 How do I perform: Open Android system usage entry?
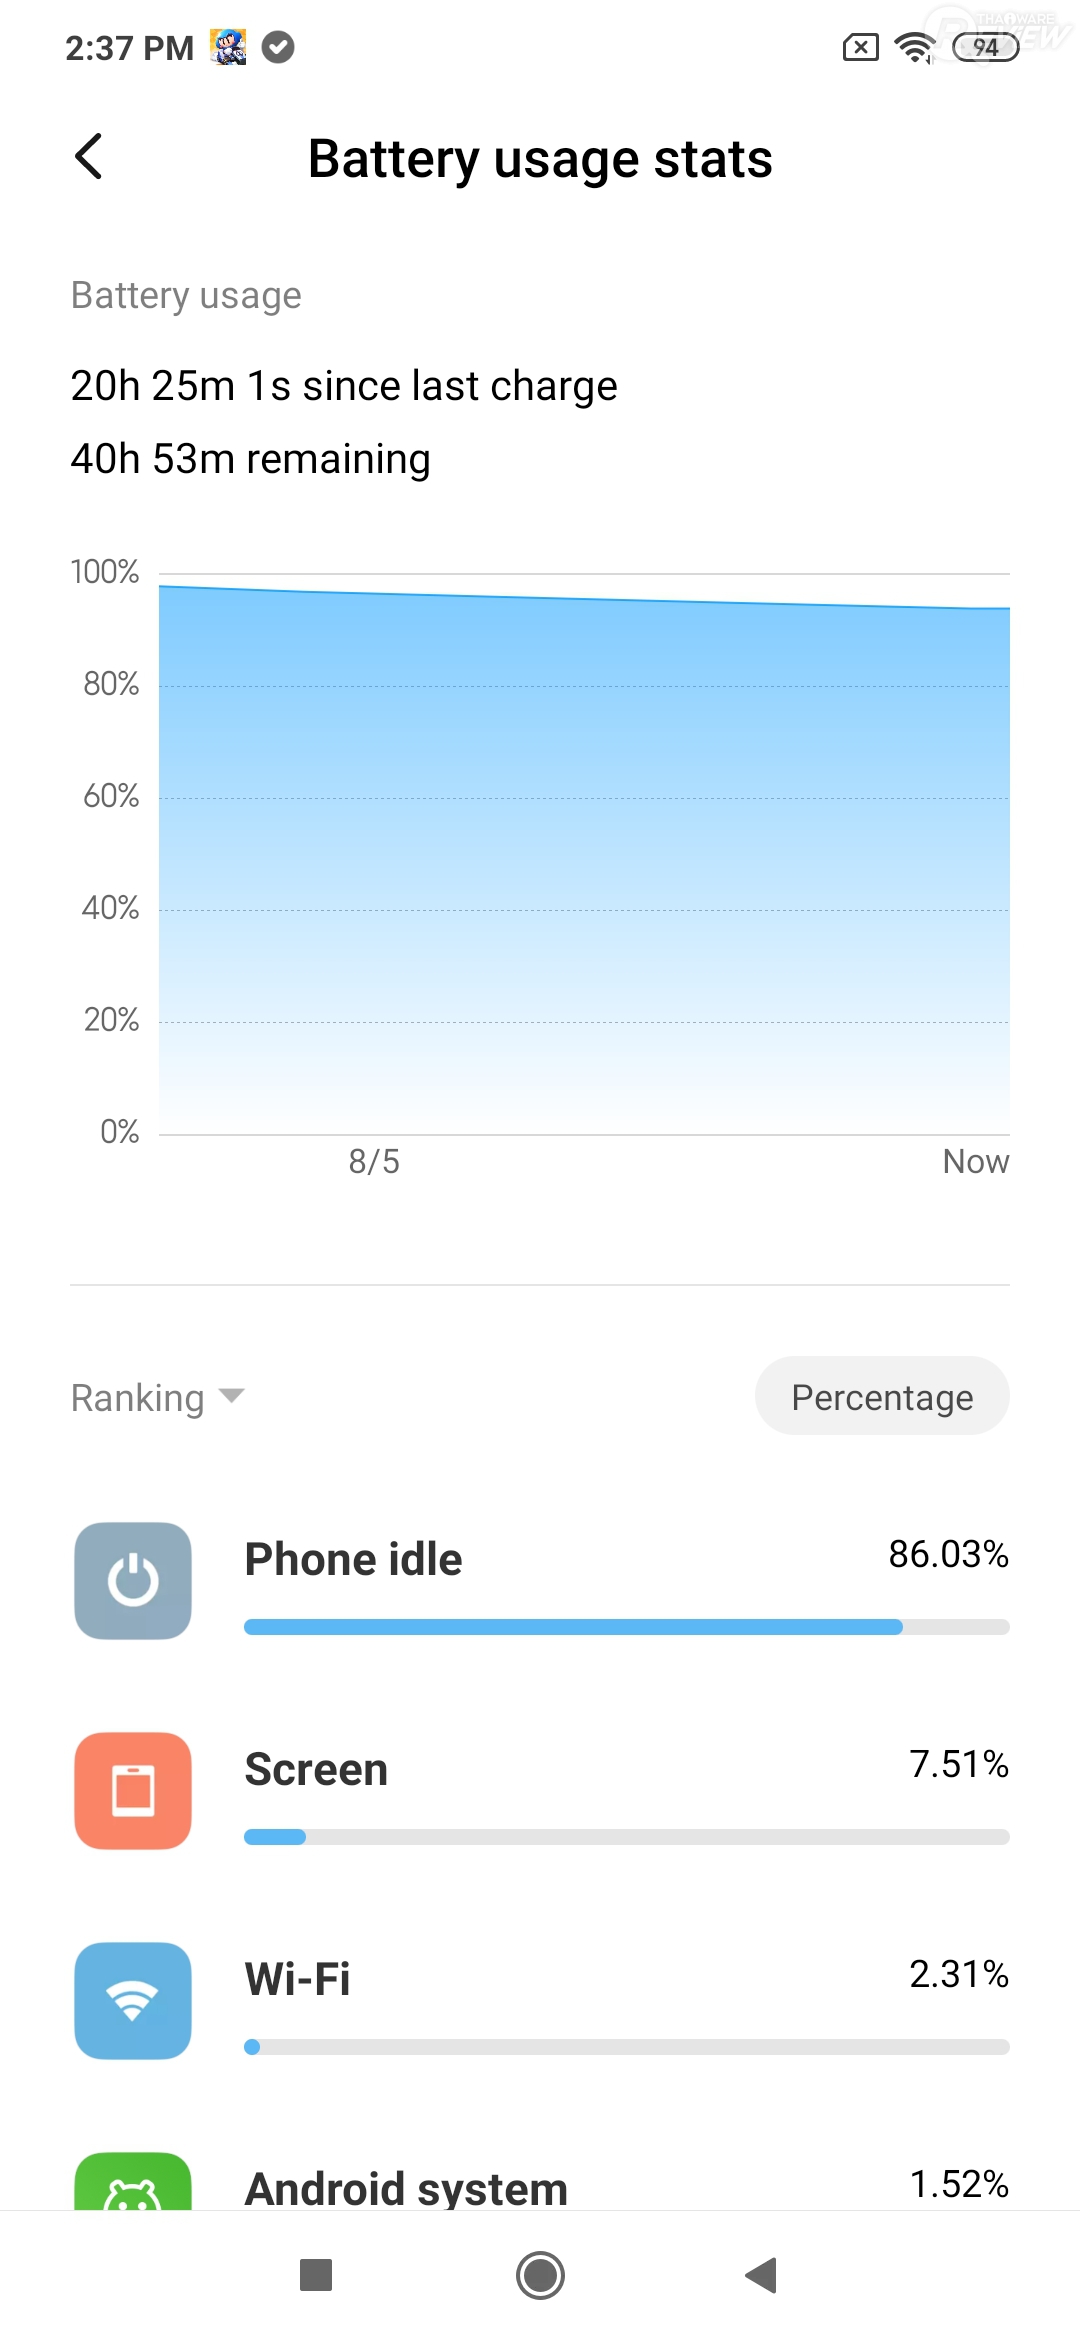click(x=406, y=2187)
